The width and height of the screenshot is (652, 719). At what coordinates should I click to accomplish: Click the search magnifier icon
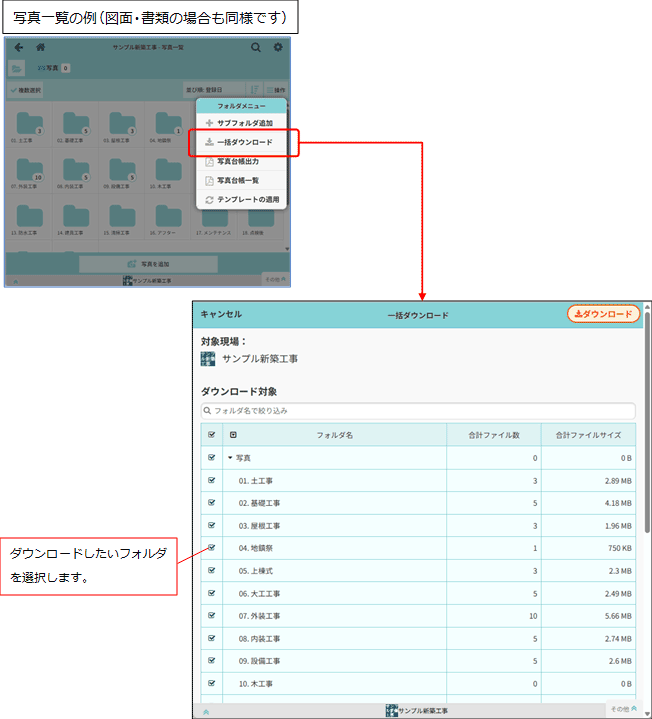coord(255,47)
